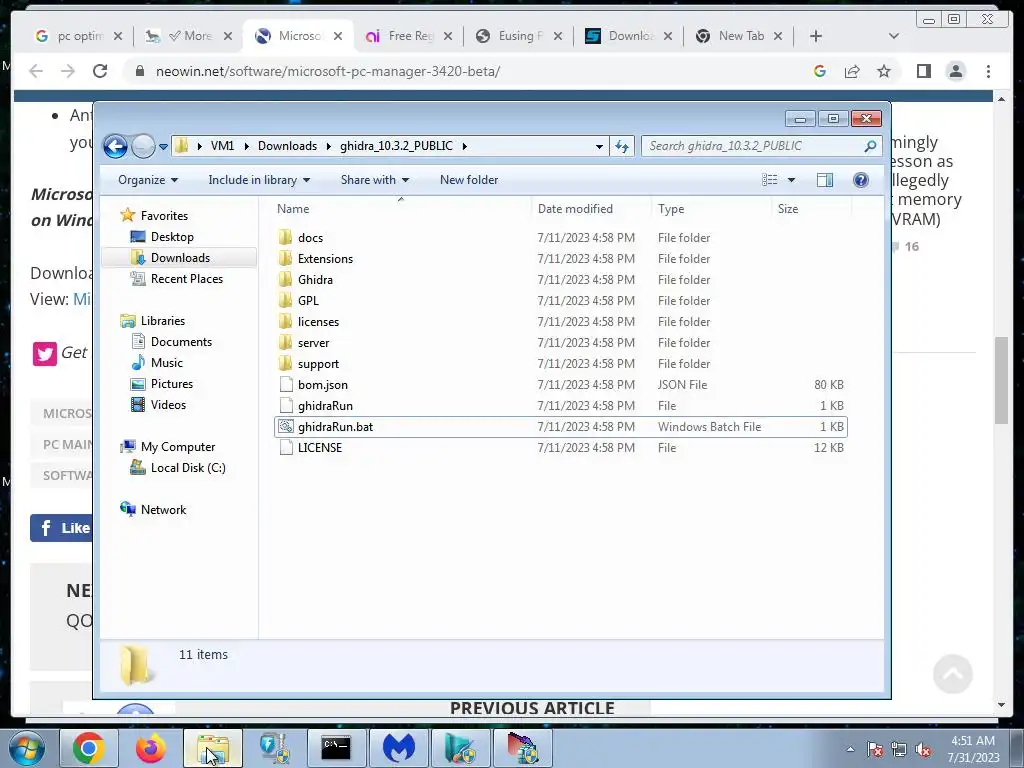Open recent locations dropdown arrow
The image size is (1024, 768).
pos(163,146)
